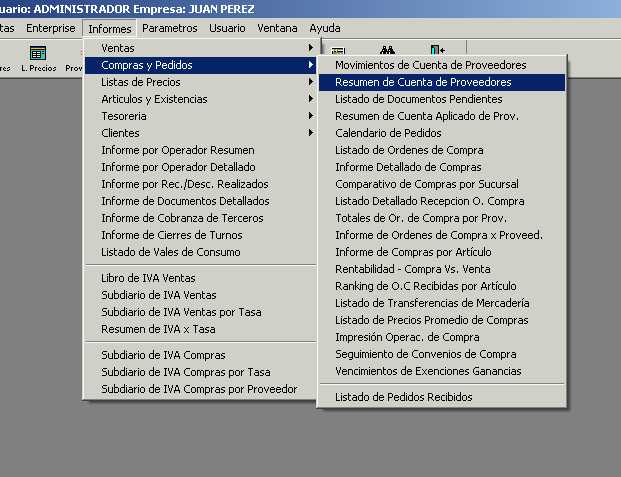Select Informe de Cobranza de Terceros
The image size is (621, 477).
click(x=200, y=218)
